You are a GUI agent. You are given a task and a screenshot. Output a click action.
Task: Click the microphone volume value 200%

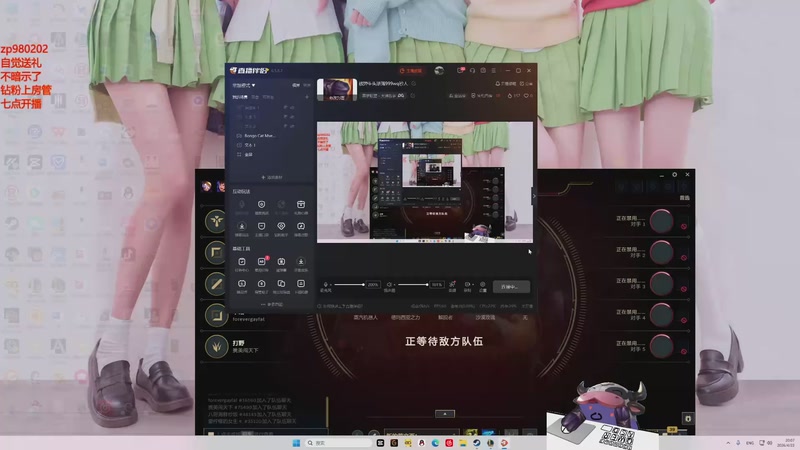click(373, 284)
